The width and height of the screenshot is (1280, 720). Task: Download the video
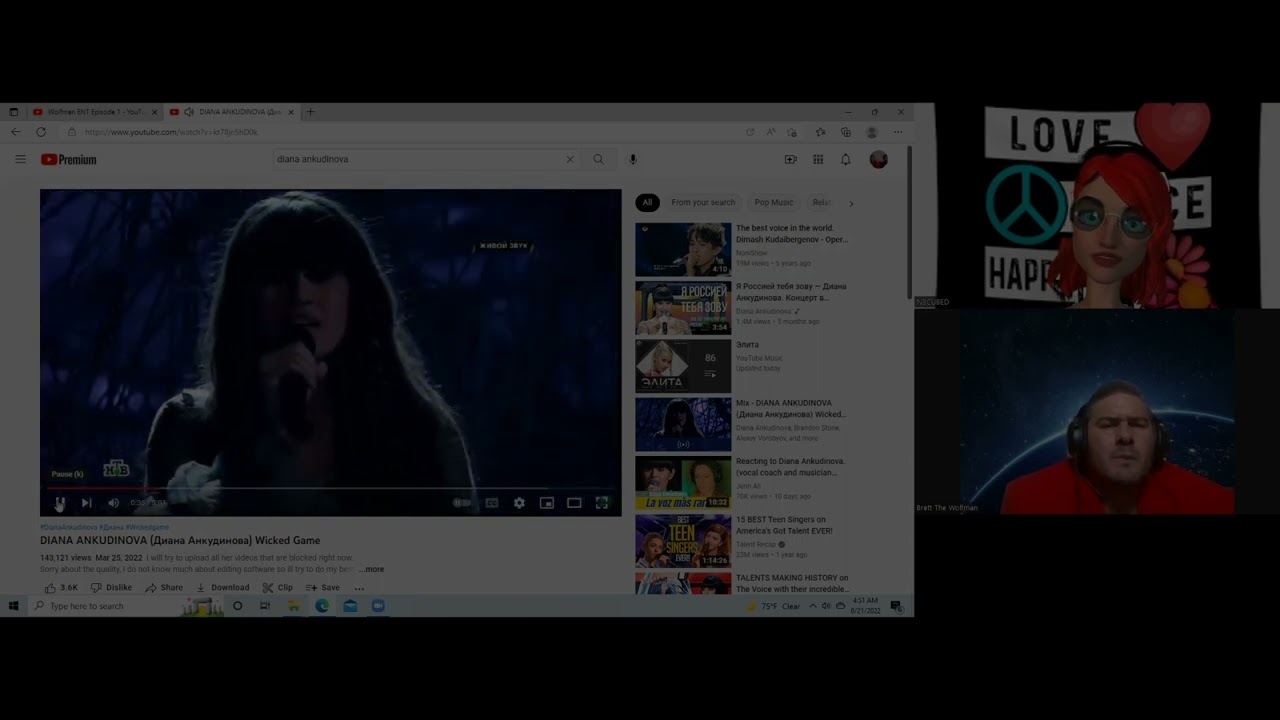click(x=222, y=588)
